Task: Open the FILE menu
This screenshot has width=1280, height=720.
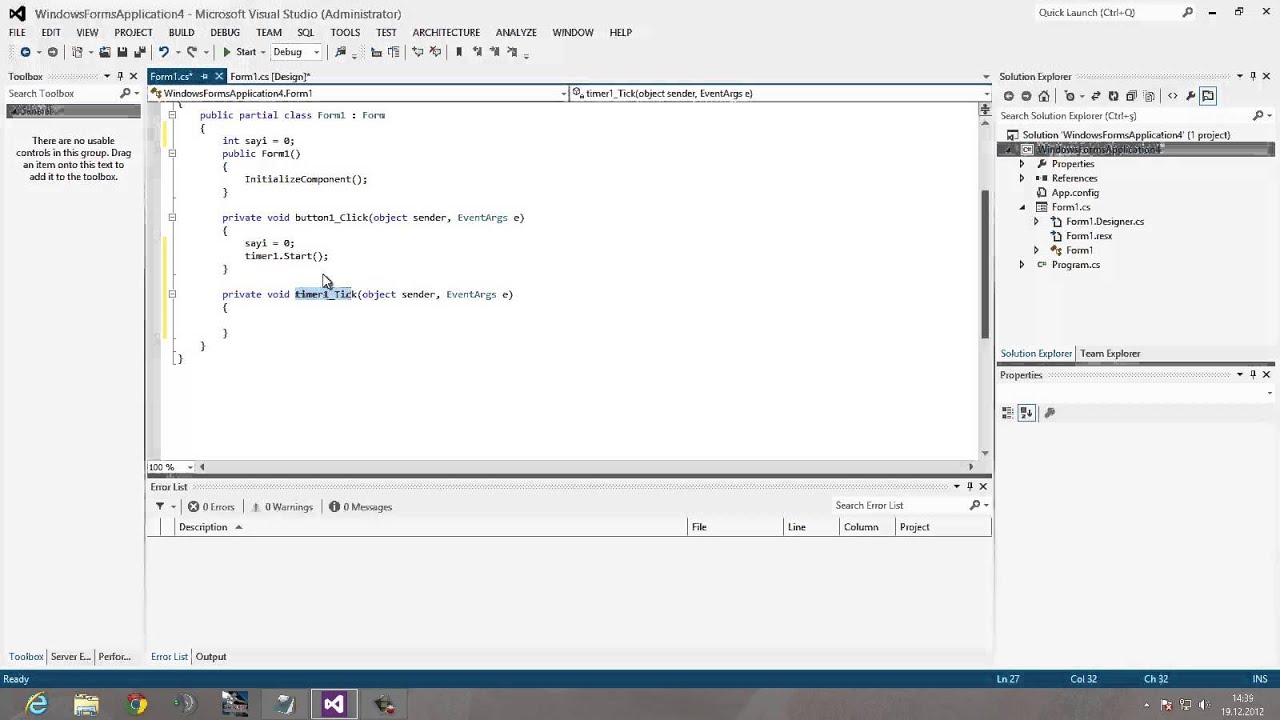Action: coord(18,32)
